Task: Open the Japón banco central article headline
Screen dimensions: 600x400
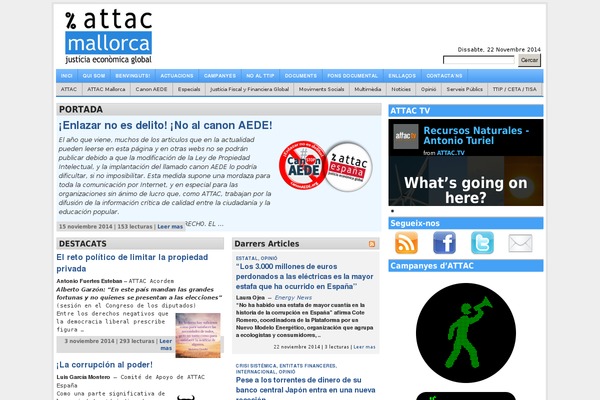Action: tap(305, 388)
